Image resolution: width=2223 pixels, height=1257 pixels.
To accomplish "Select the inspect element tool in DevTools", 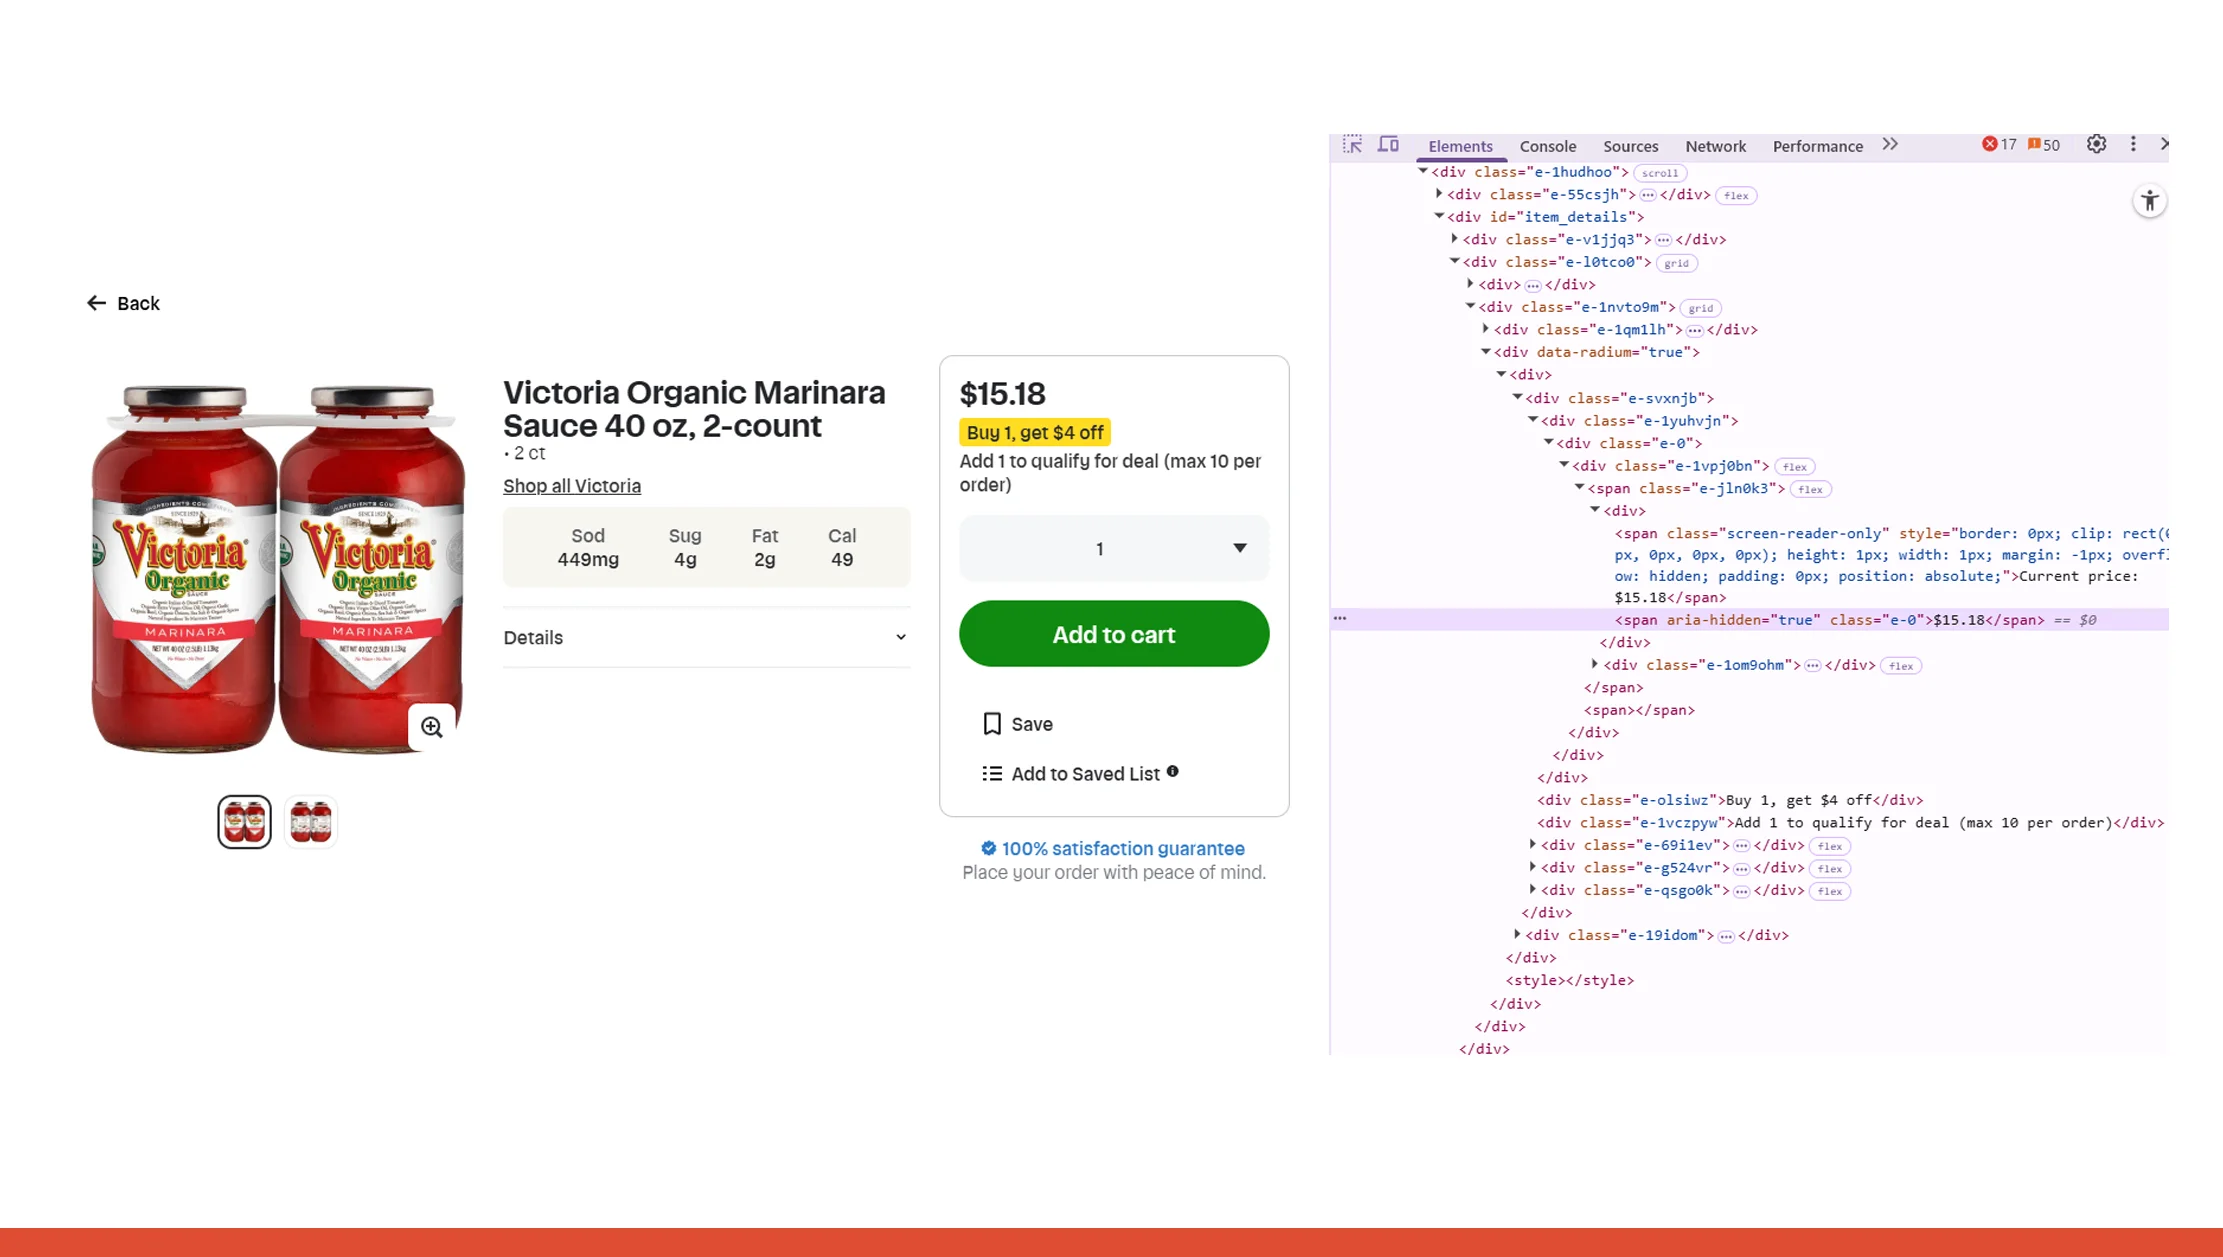I will click(1353, 144).
